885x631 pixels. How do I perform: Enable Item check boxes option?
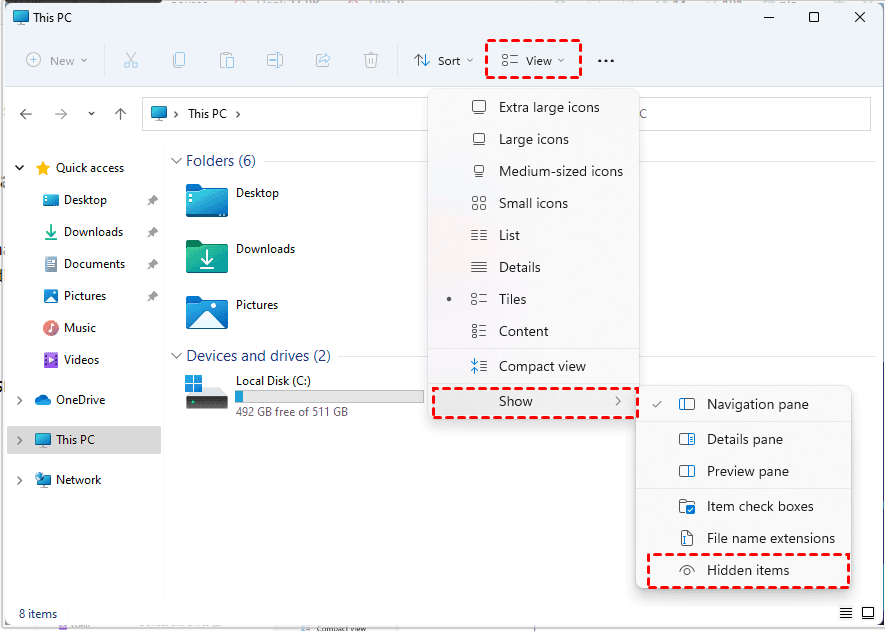pyautogui.click(x=759, y=506)
